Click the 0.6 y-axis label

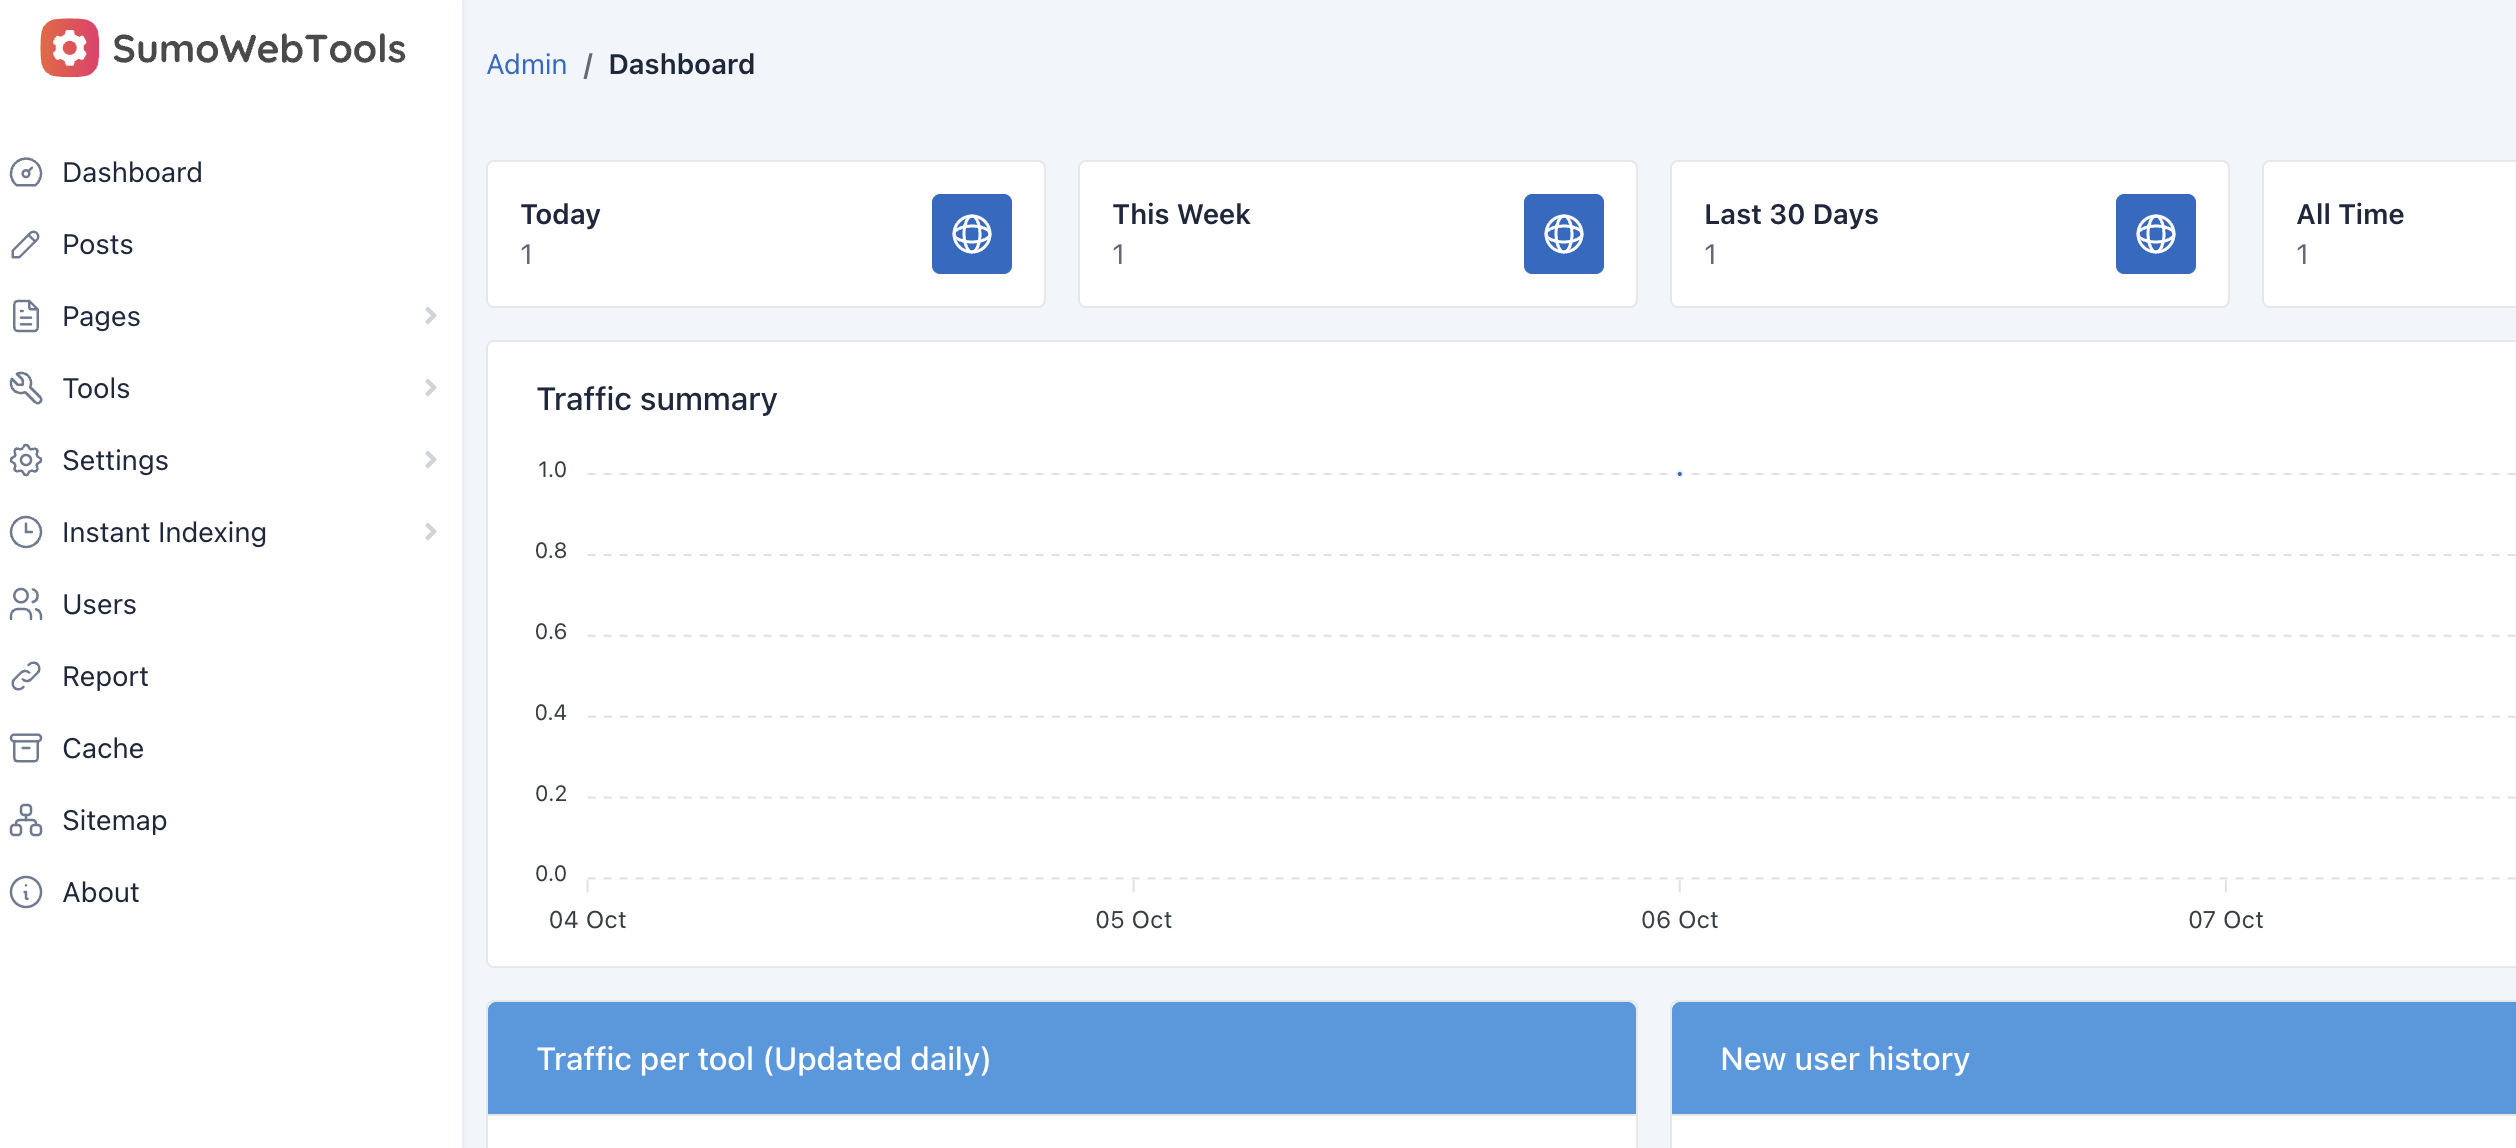click(x=551, y=632)
